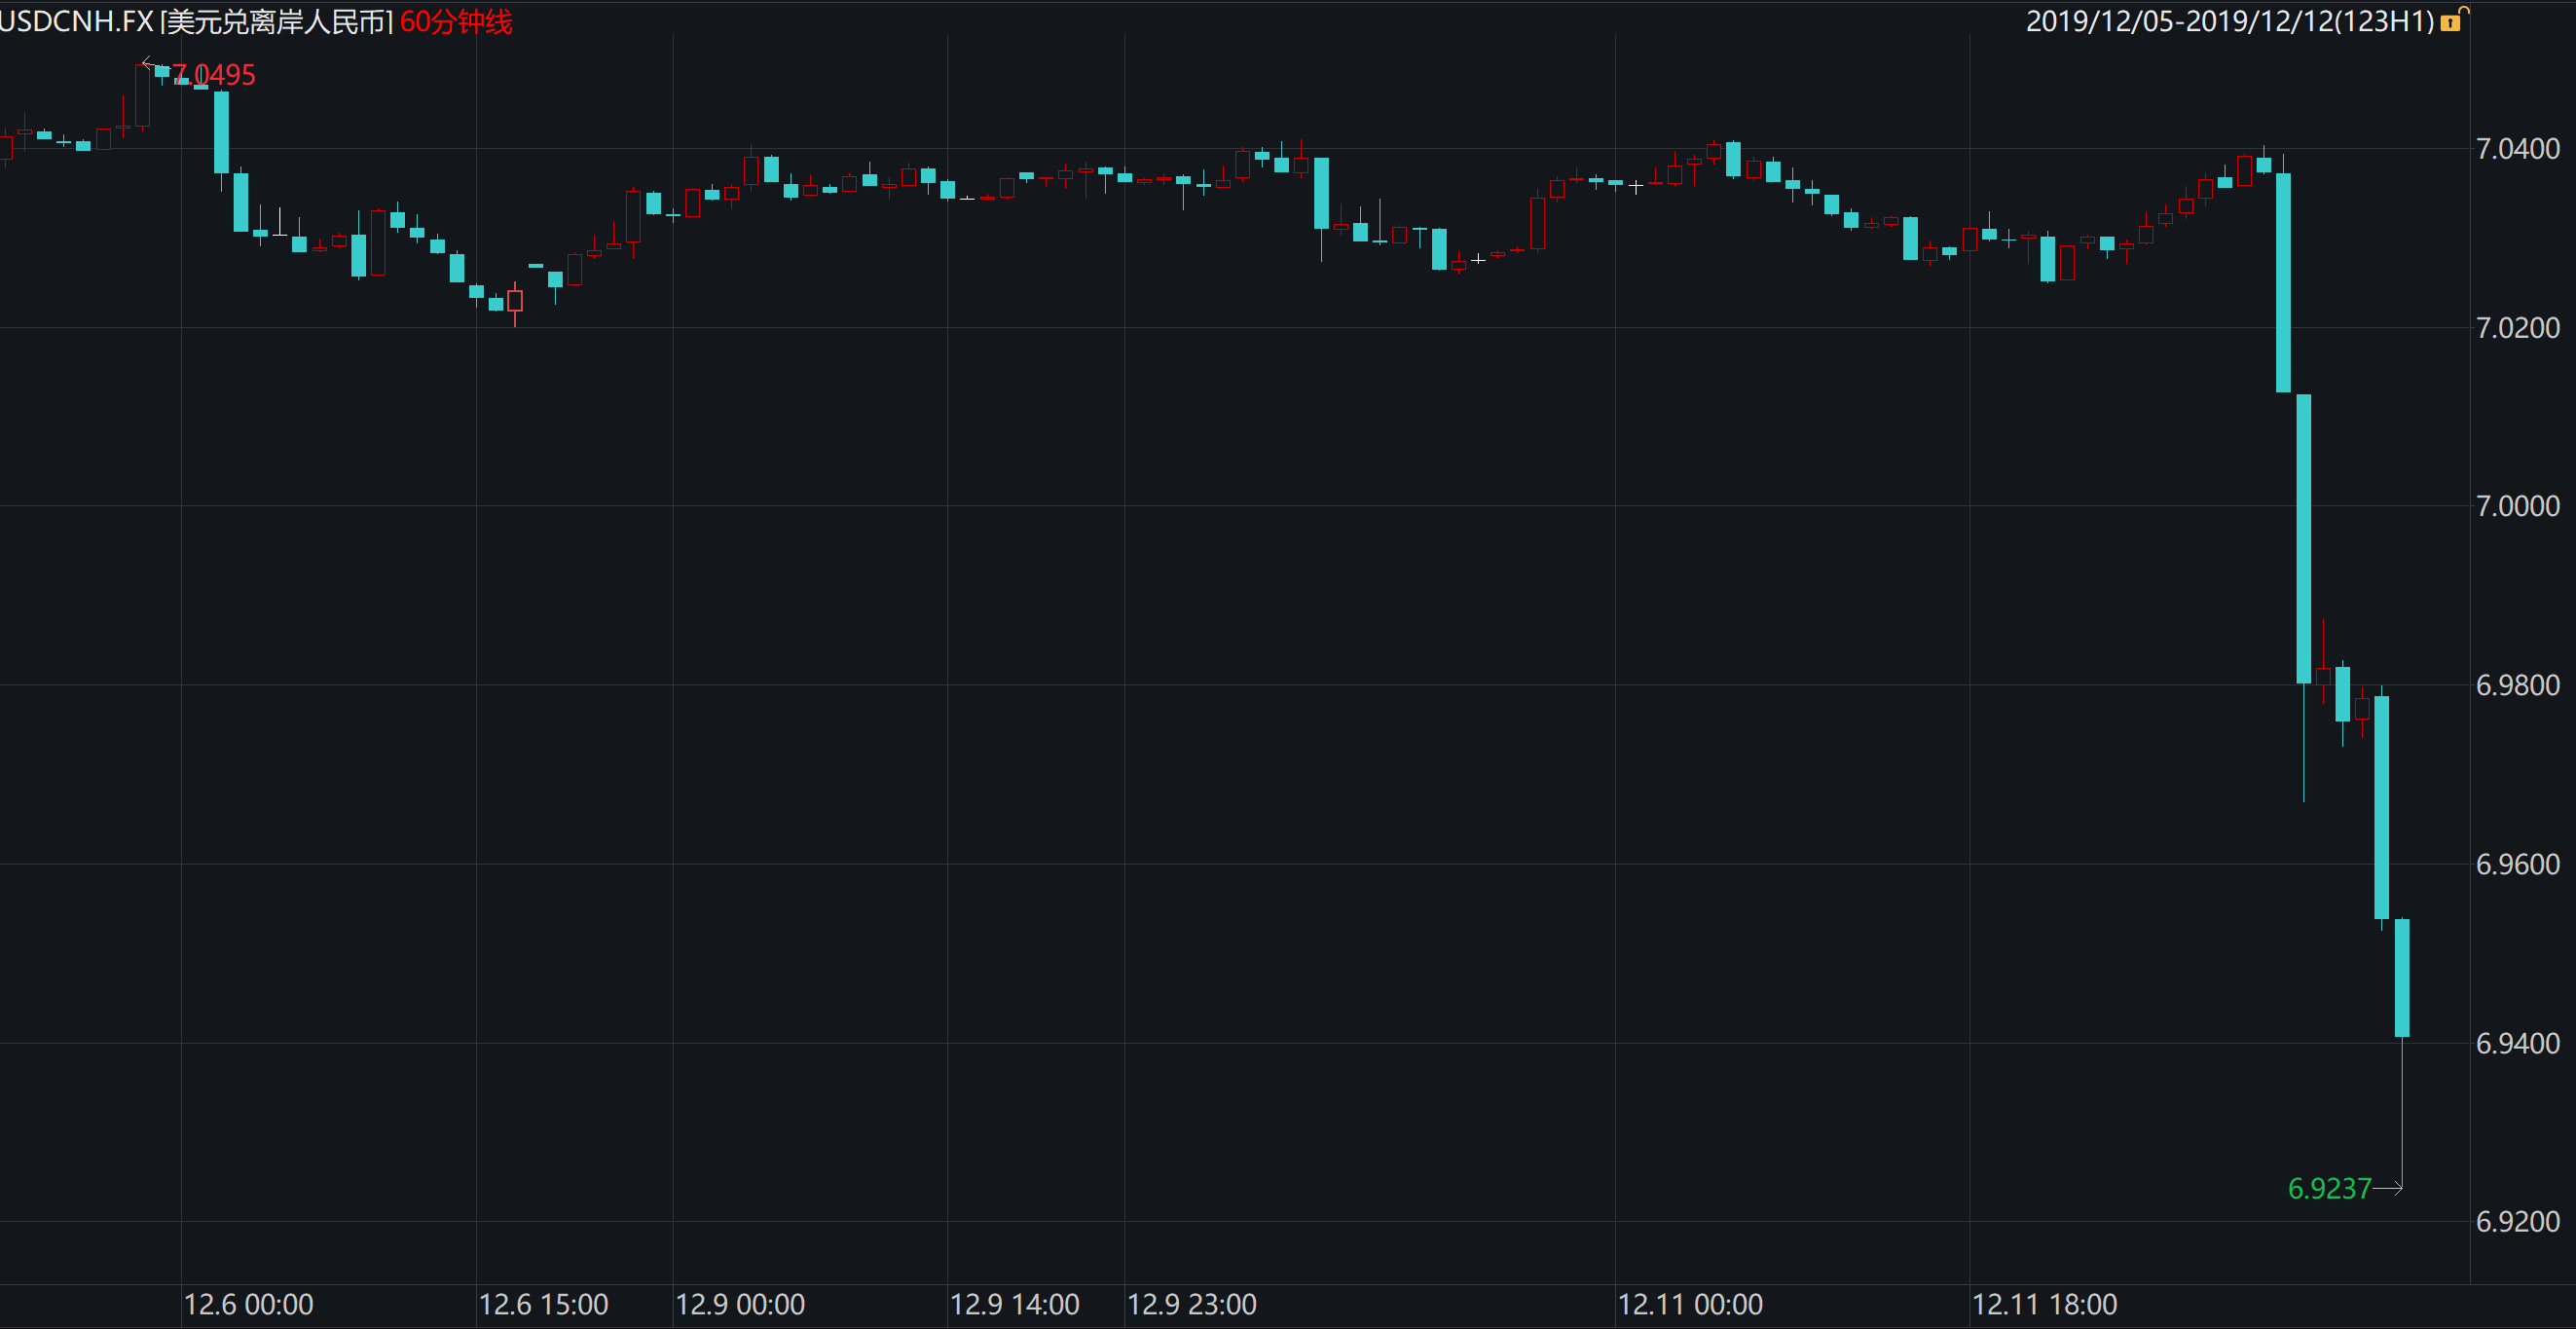This screenshot has height=1329, width=2576.
Task: Click the 7.0000 price axis label
Action: (x=2517, y=506)
